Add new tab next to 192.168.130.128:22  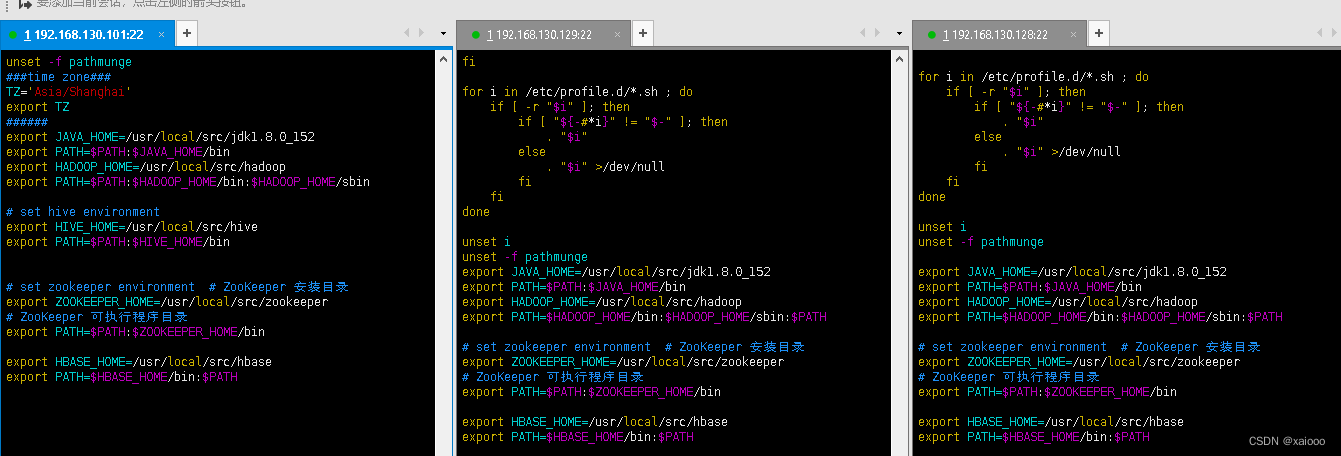[x=1099, y=34]
